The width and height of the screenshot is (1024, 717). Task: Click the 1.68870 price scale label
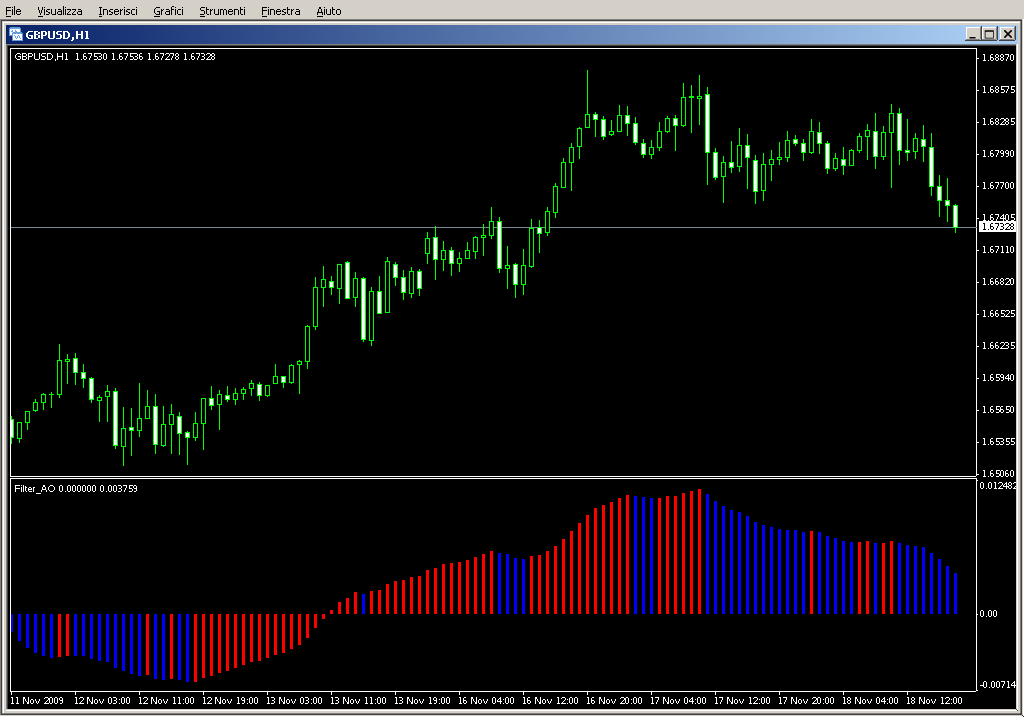(x=998, y=57)
